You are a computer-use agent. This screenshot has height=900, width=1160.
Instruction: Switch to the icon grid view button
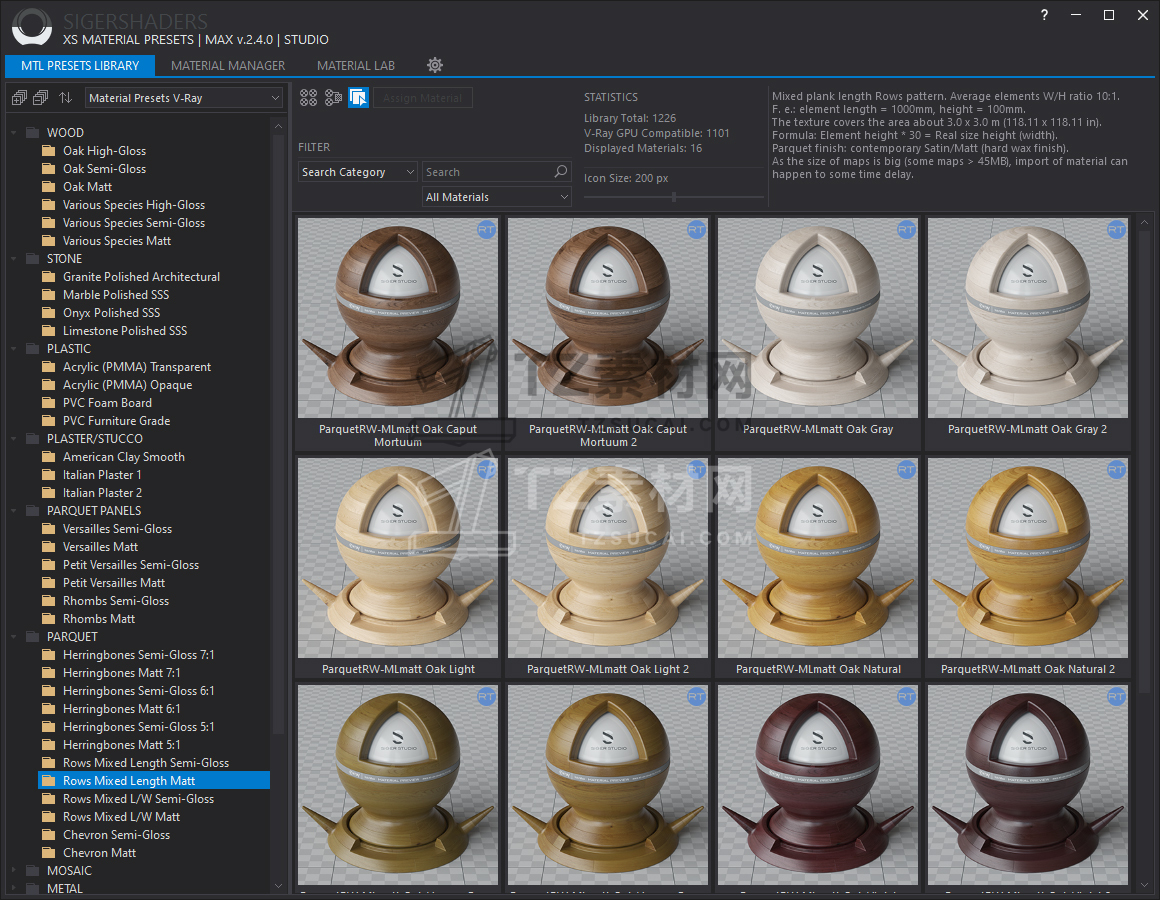308,98
